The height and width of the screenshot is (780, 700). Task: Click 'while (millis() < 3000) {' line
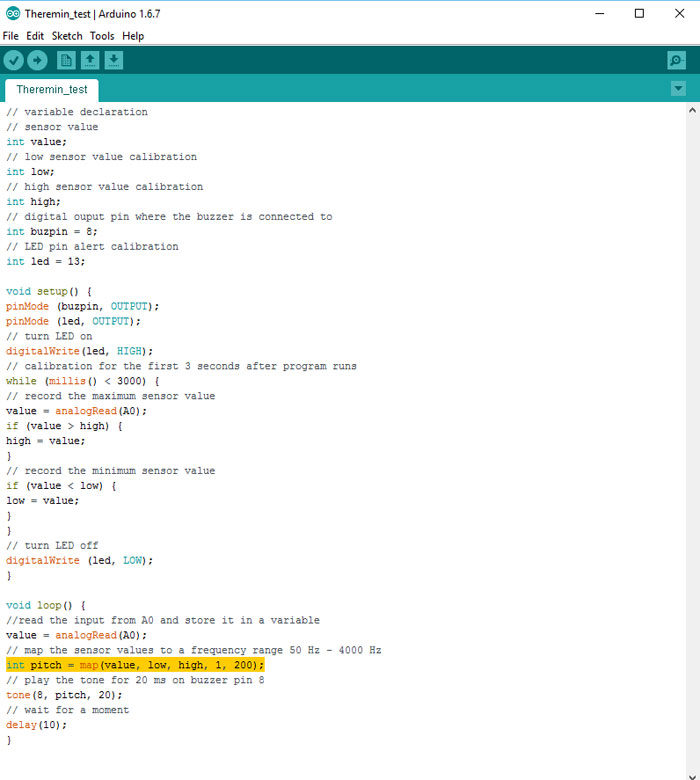coord(83,381)
